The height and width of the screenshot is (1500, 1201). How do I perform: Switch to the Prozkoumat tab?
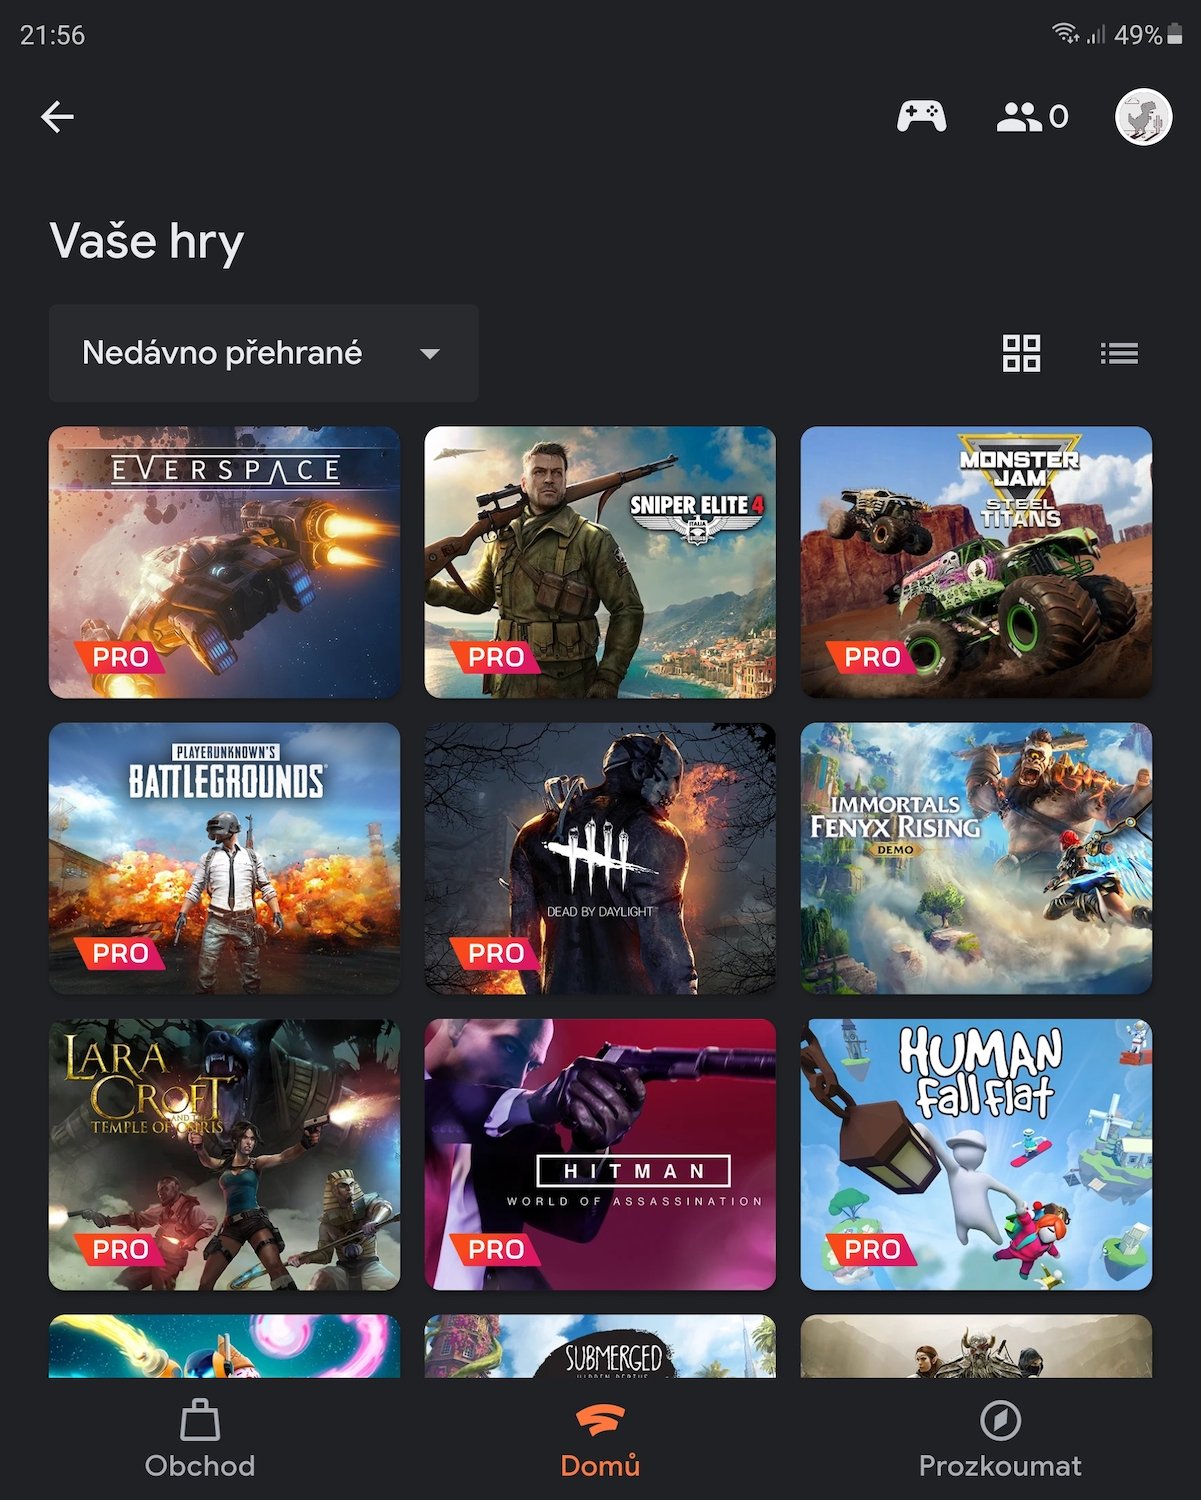(1000, 1439)
